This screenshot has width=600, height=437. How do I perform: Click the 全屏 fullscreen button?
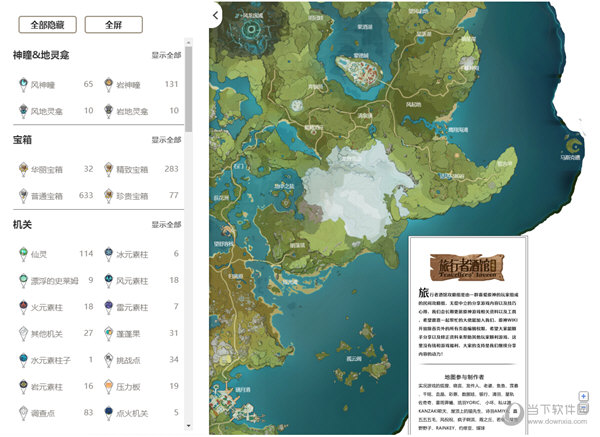pyautogui.click(x=114, y=25)
